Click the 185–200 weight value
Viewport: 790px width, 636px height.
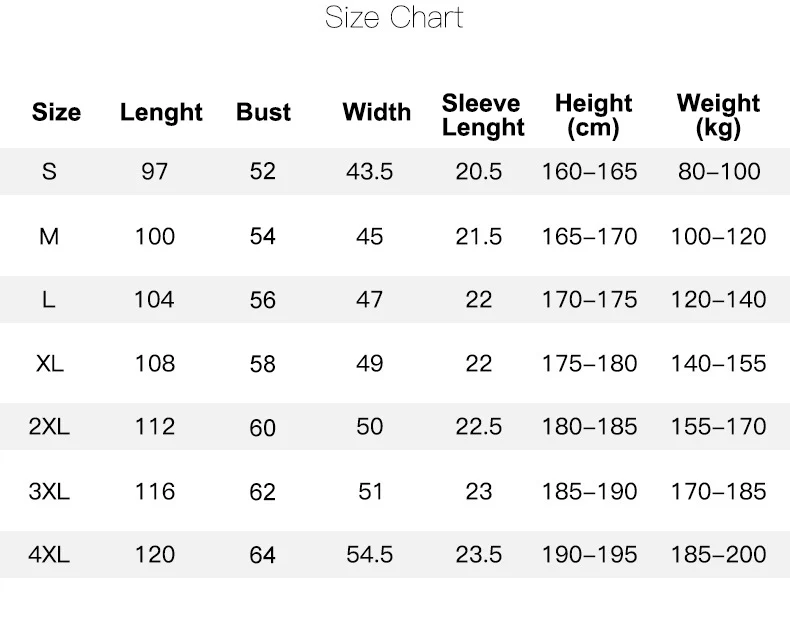point(718,554)
